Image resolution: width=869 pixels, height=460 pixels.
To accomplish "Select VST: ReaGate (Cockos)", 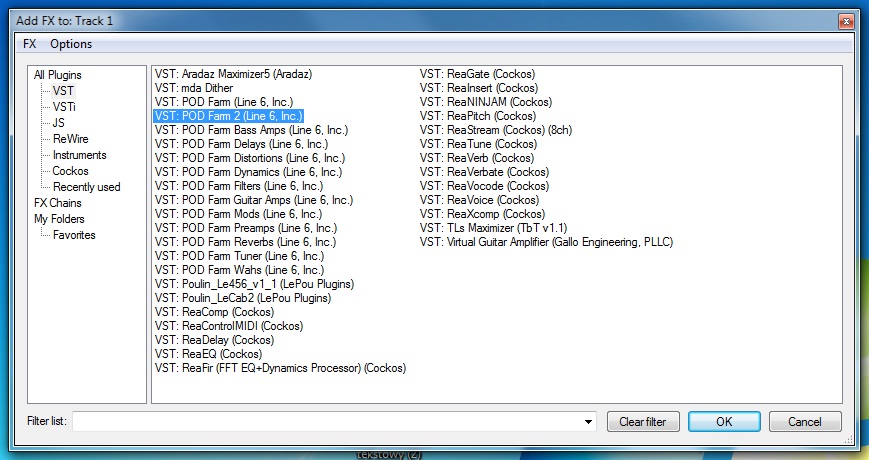I will (478, 74).
